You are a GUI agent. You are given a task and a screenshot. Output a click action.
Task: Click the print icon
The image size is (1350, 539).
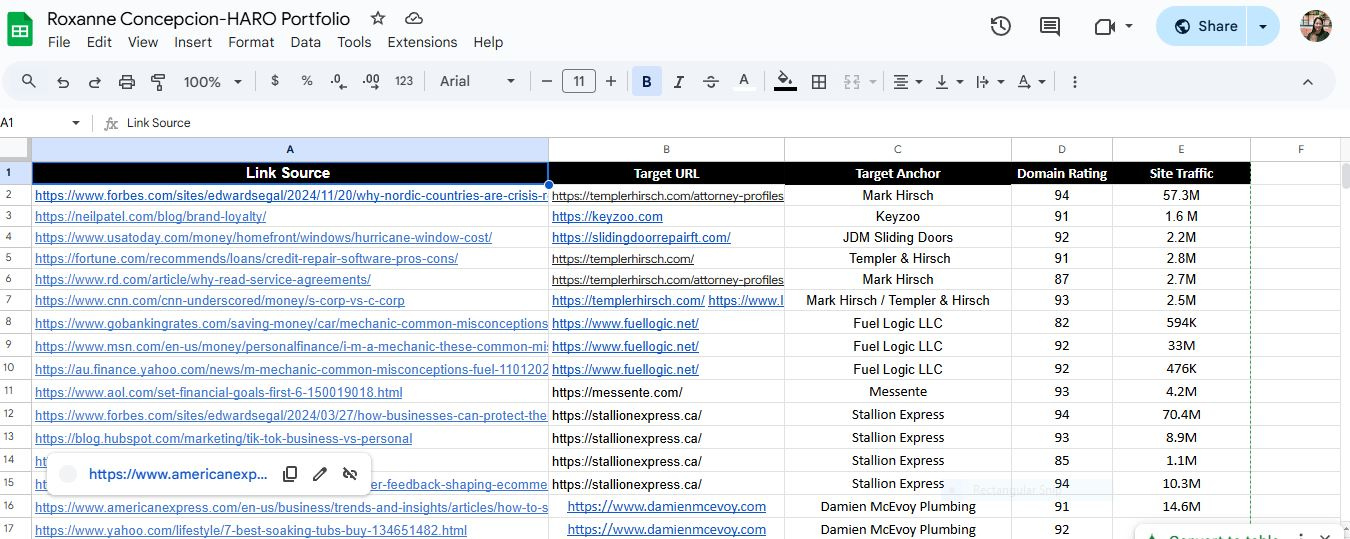(x=127, y=82)
